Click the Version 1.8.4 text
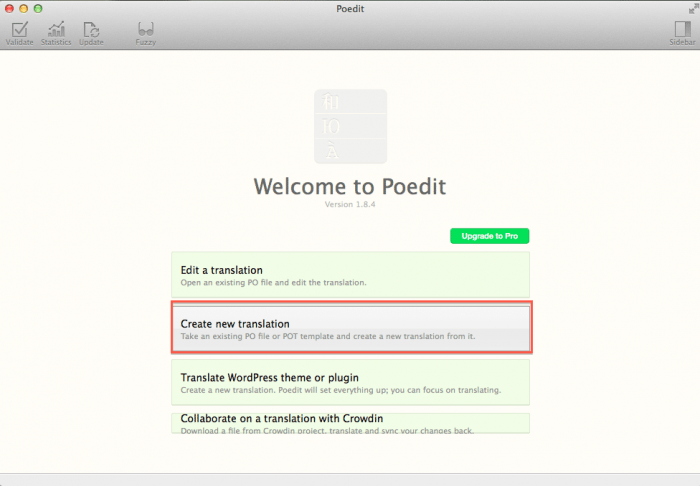This screenshot has width=700, height=486. pyautogui.click(x=350, y=204)
